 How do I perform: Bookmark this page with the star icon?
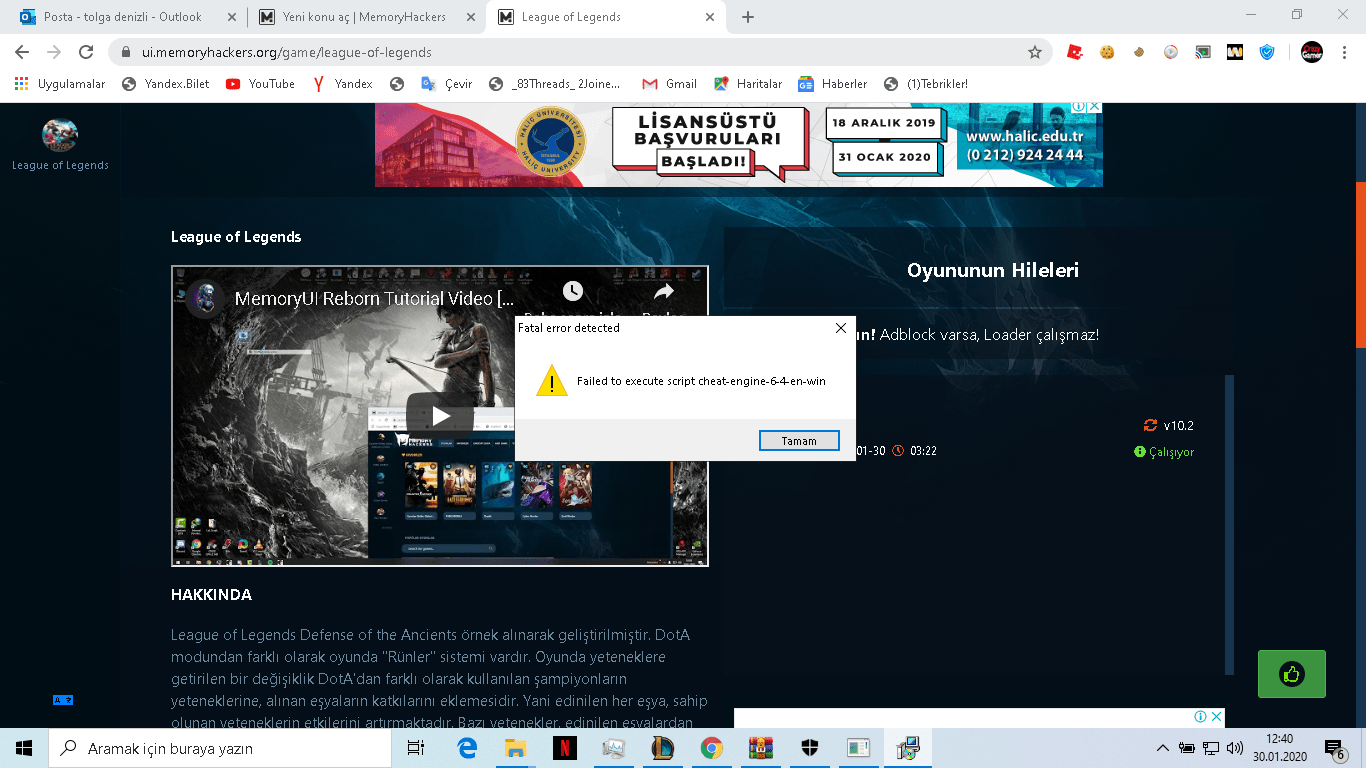[1035, 52]
